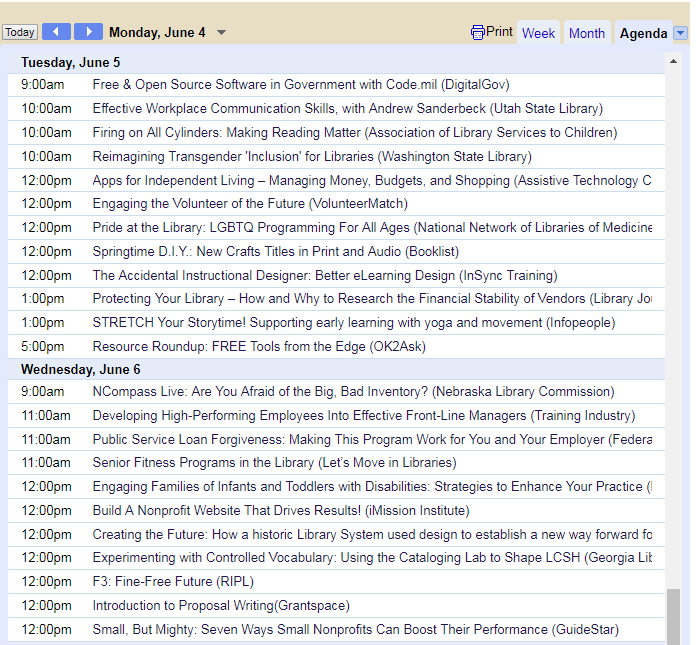Open Effective Workplace Communication Skills event

[348, 108]
